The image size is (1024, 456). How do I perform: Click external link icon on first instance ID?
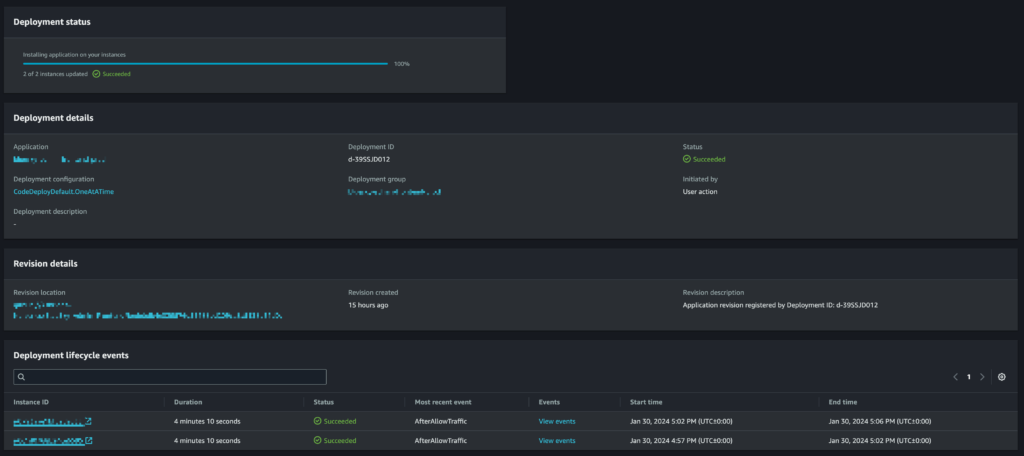[x=89, y=421]
